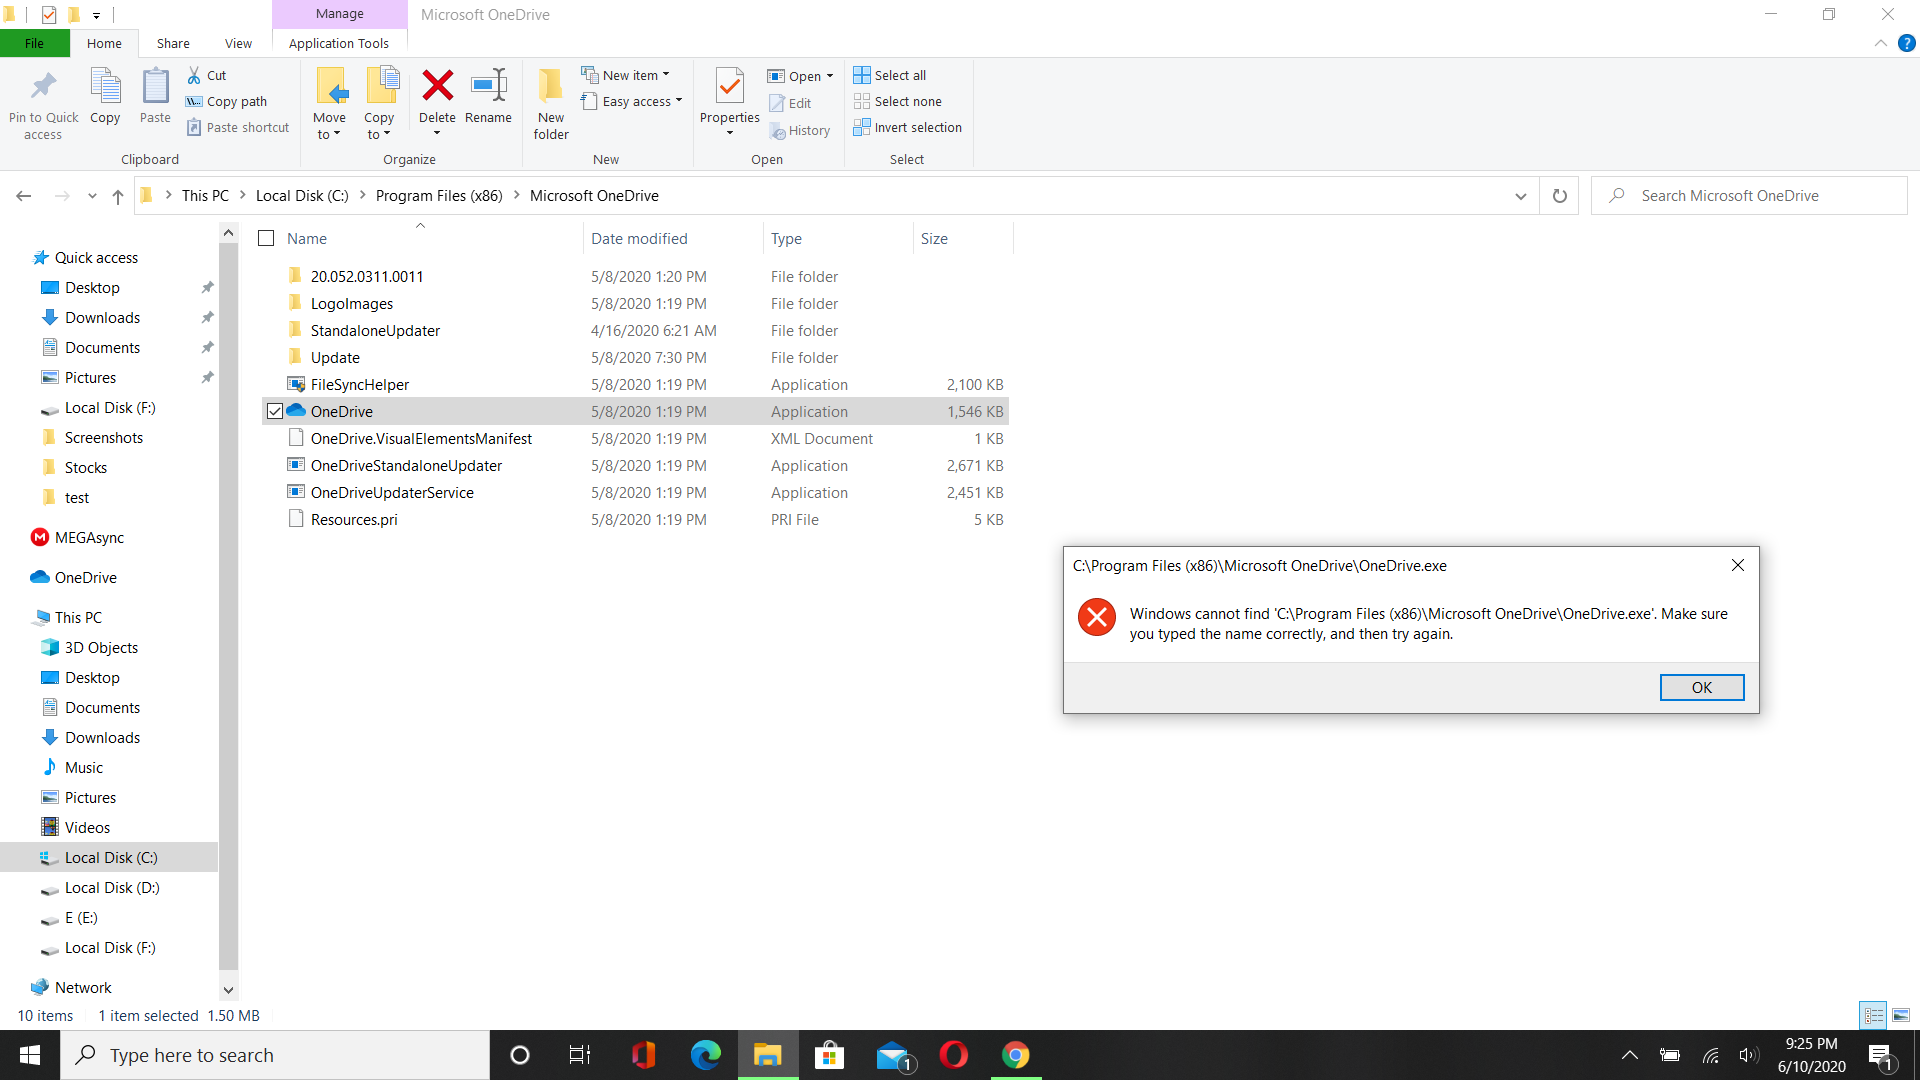
Task: Uncheck the OneDrive file checkbox
Action: (275, 411)
